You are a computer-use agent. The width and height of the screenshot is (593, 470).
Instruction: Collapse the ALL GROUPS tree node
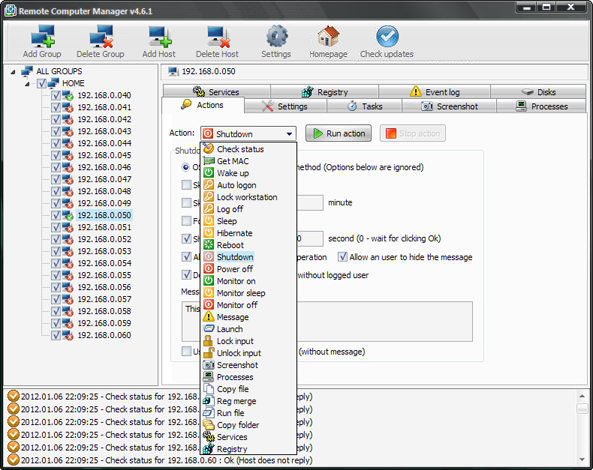(13, 71)
